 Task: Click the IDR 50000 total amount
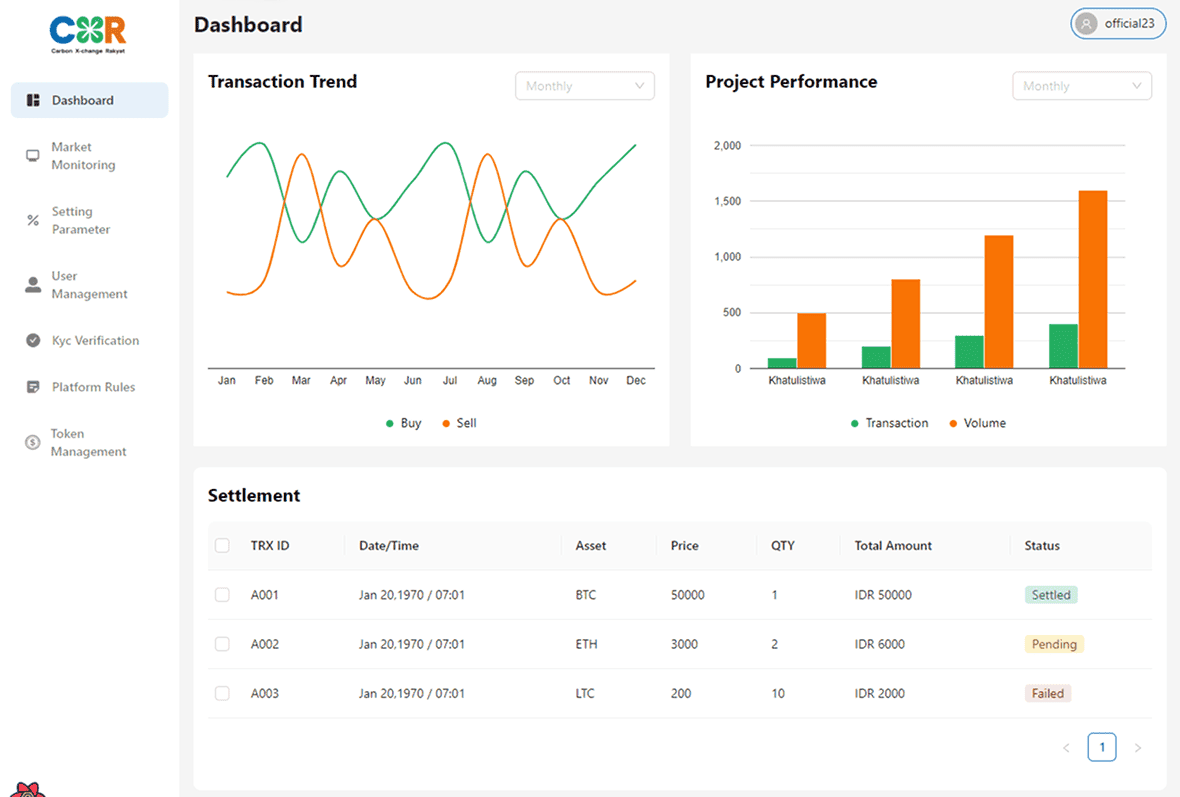pos(883,595)
